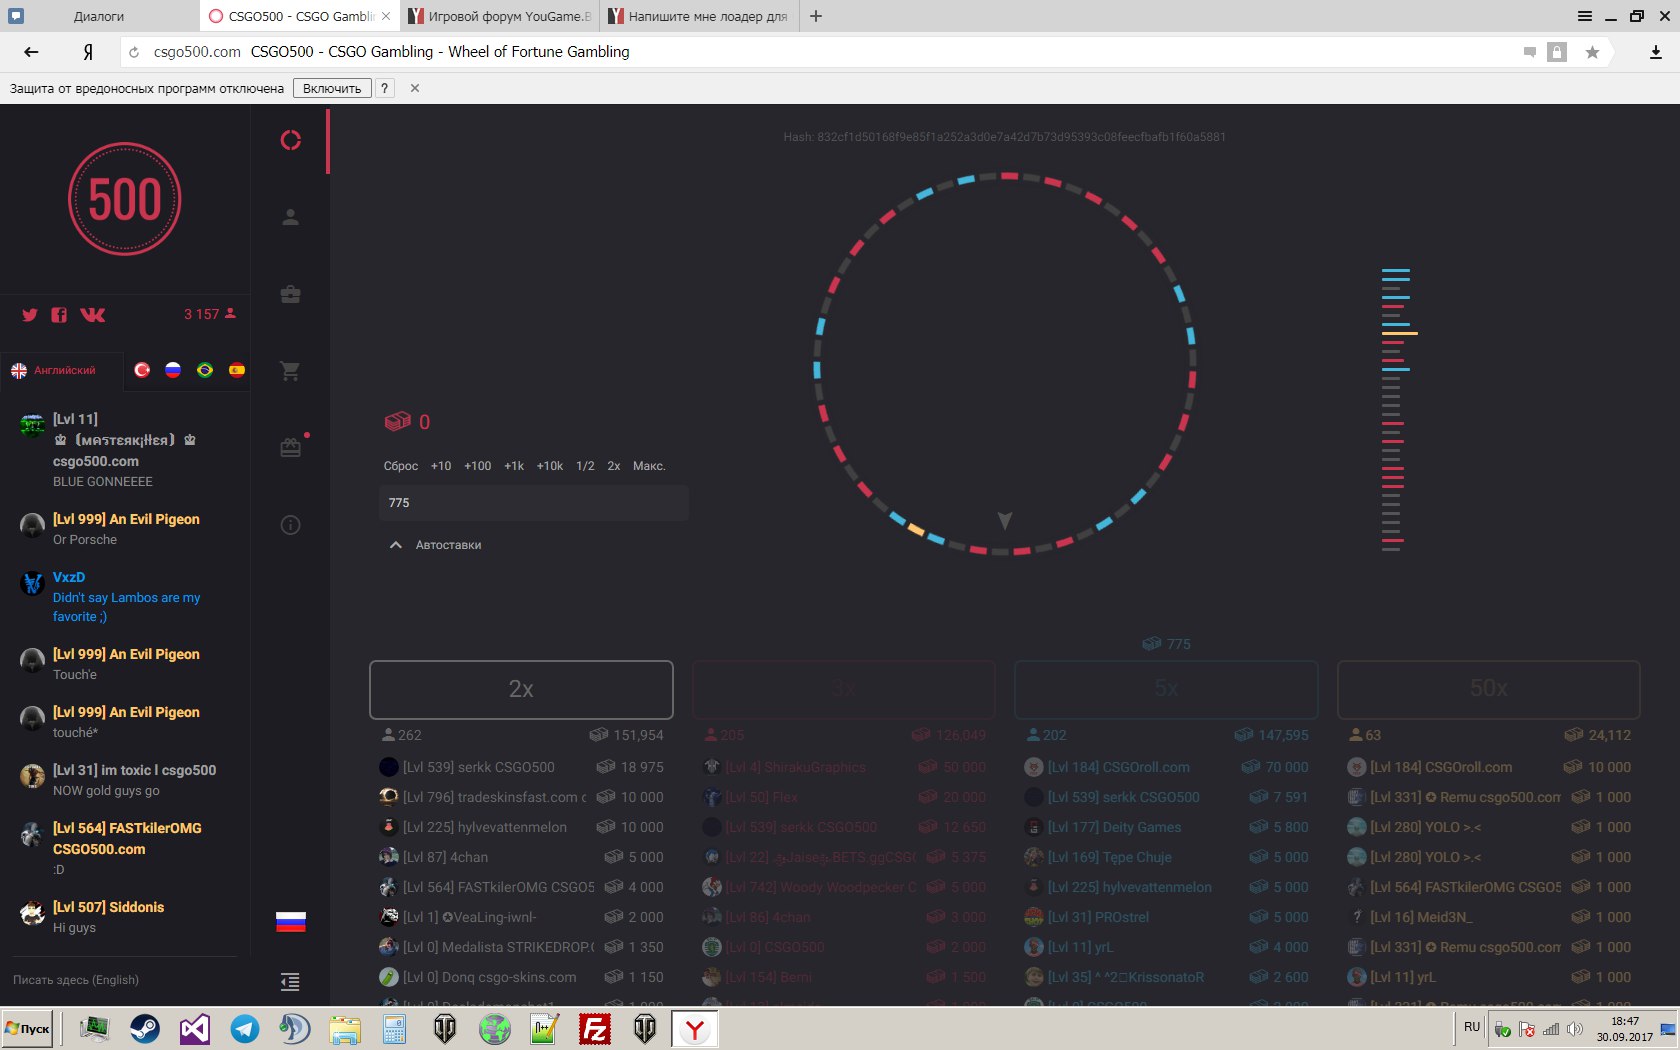Set the maximum bet with Макс.
This screenshot has width=1680, height=1050.
pos(649,466)
